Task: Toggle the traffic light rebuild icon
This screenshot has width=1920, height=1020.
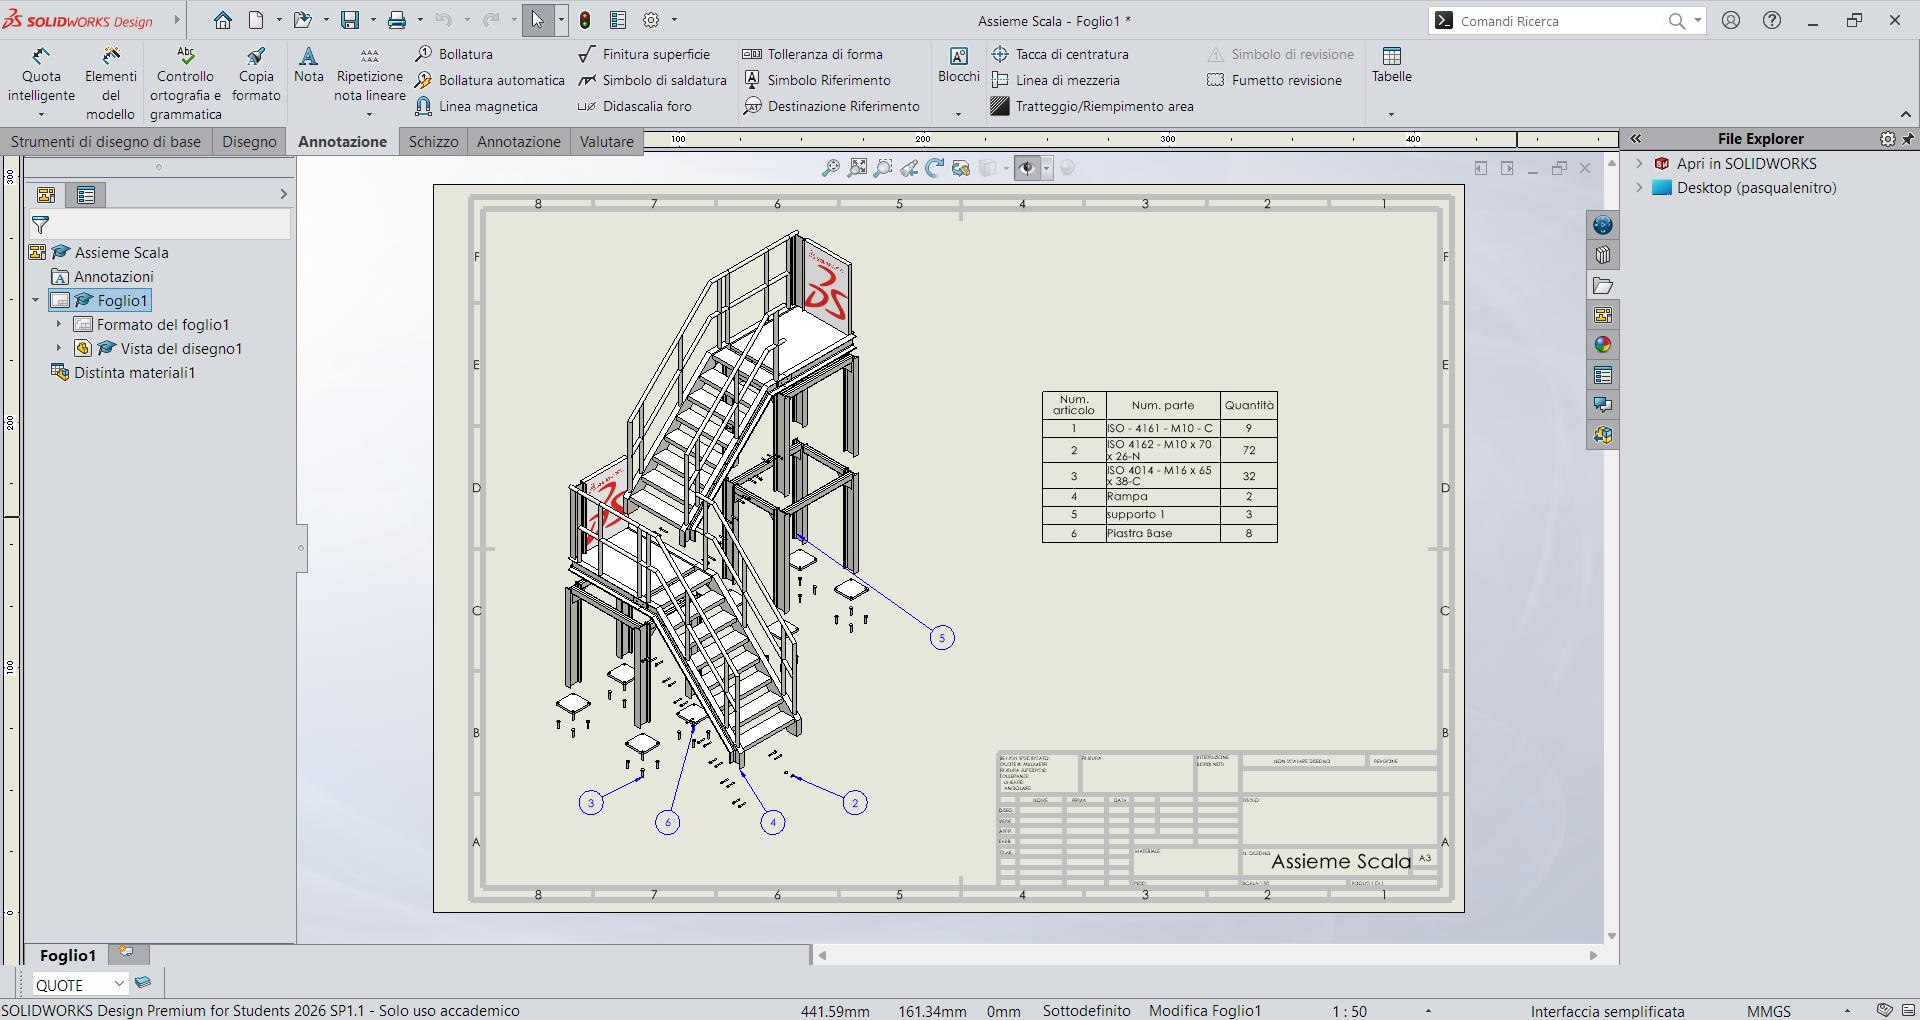Action: click(x=585, y=20)
